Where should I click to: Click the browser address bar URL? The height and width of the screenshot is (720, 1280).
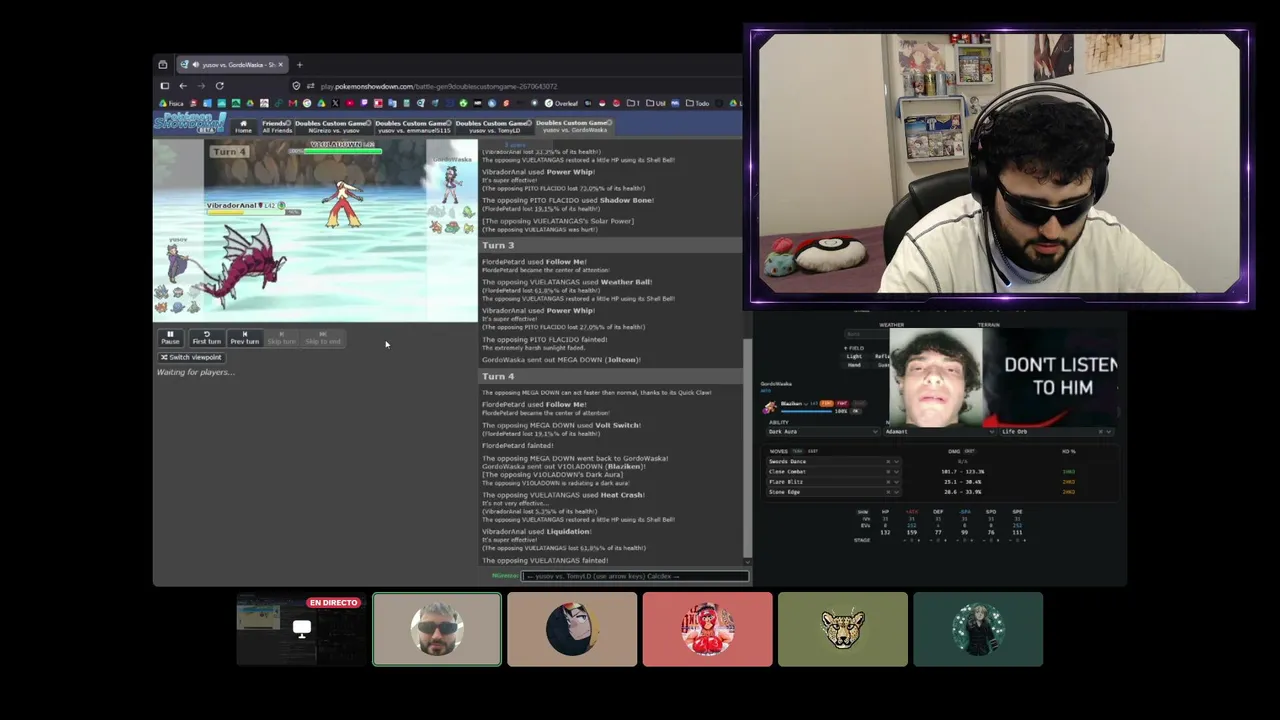[x=439, y=86]
